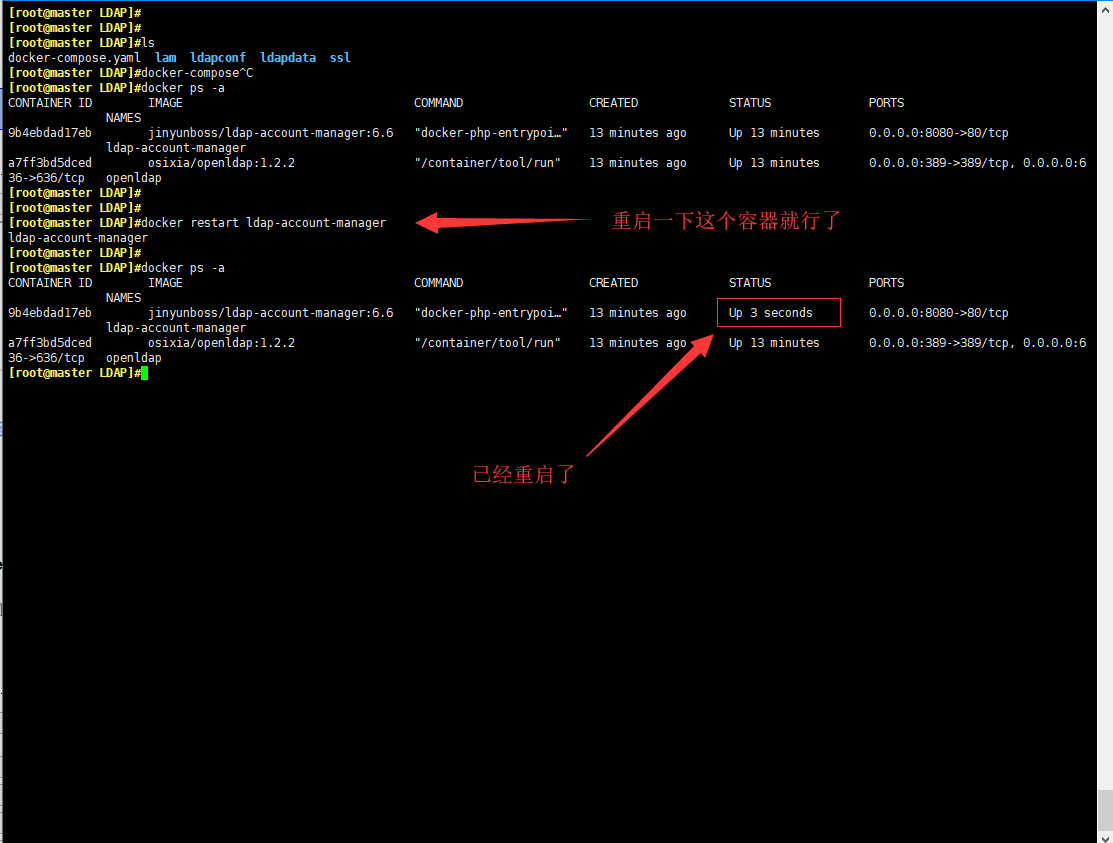Click '"/container/tool/run"' command in first listing
This screenshot has width=1113, height=843.
point(488,162)
